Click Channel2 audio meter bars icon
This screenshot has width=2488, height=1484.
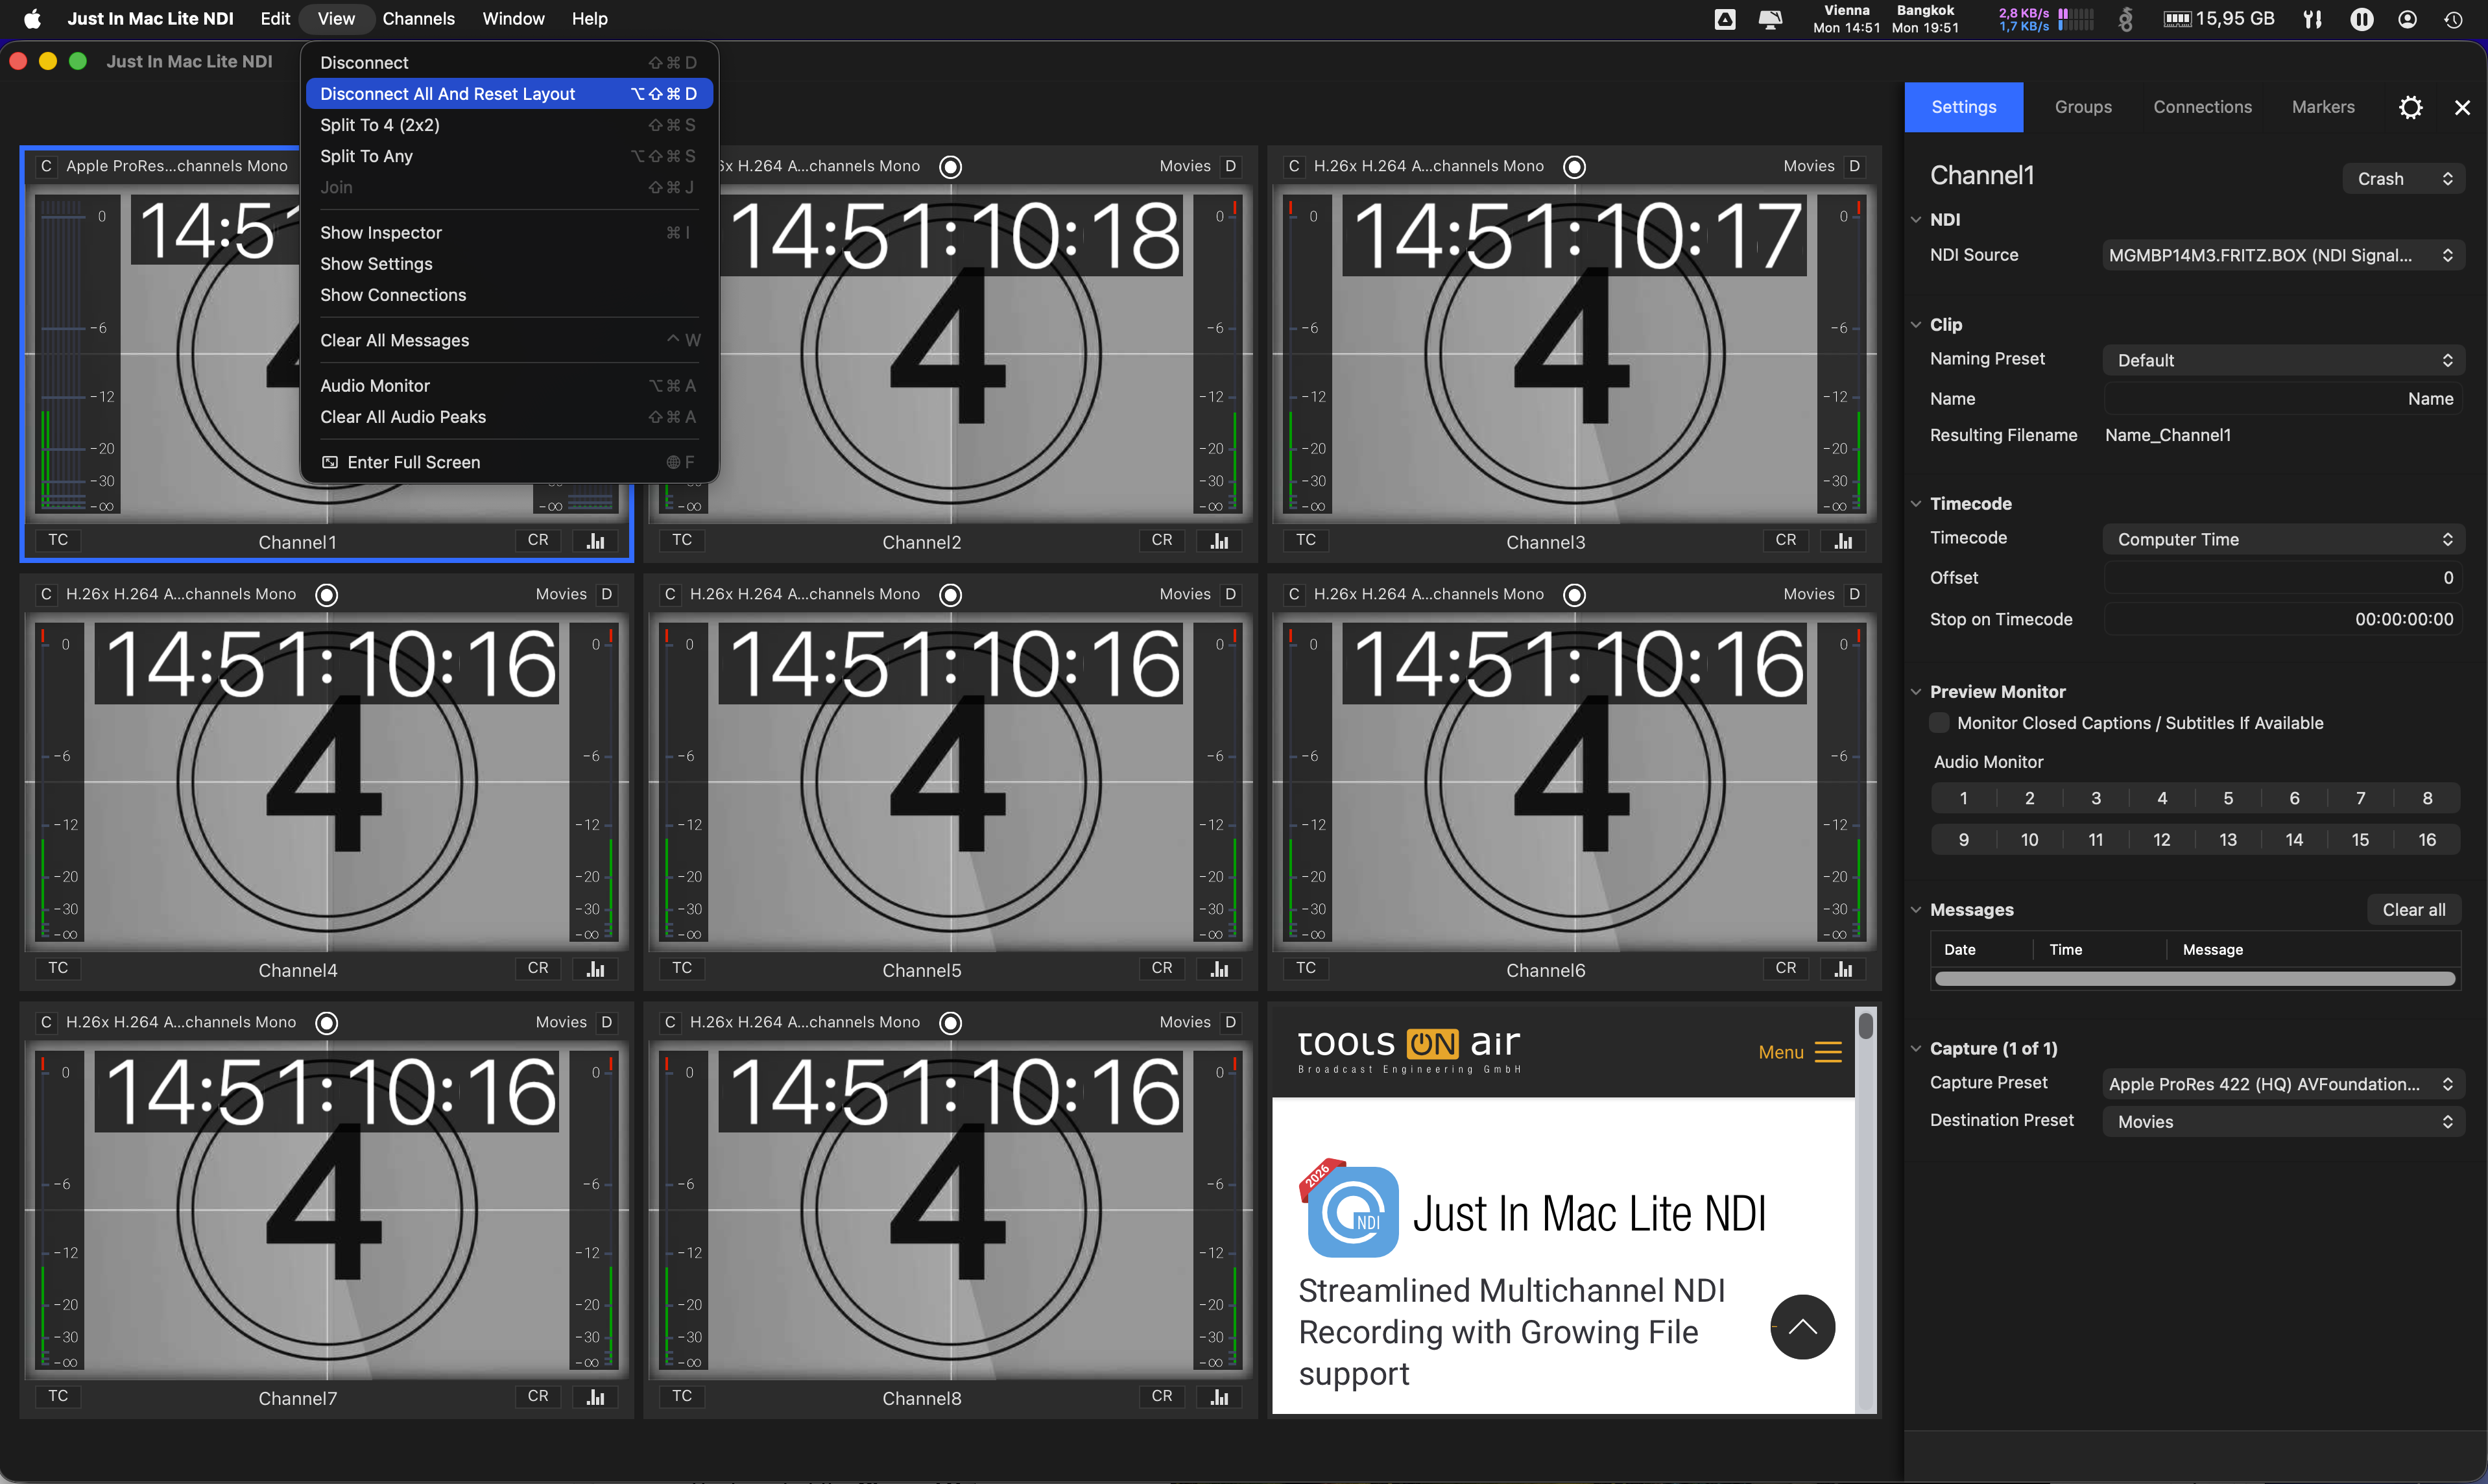coord(1219,541)
